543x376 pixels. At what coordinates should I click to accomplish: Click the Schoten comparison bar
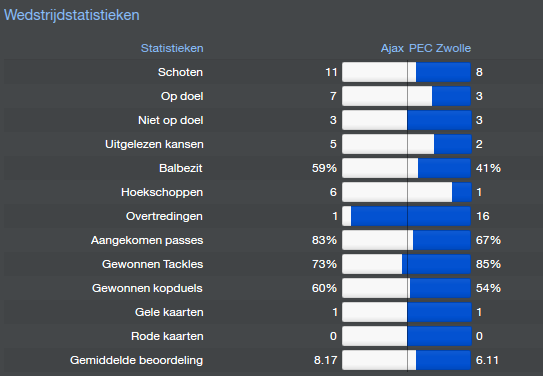pyautogui.click(x=407, y=72)
